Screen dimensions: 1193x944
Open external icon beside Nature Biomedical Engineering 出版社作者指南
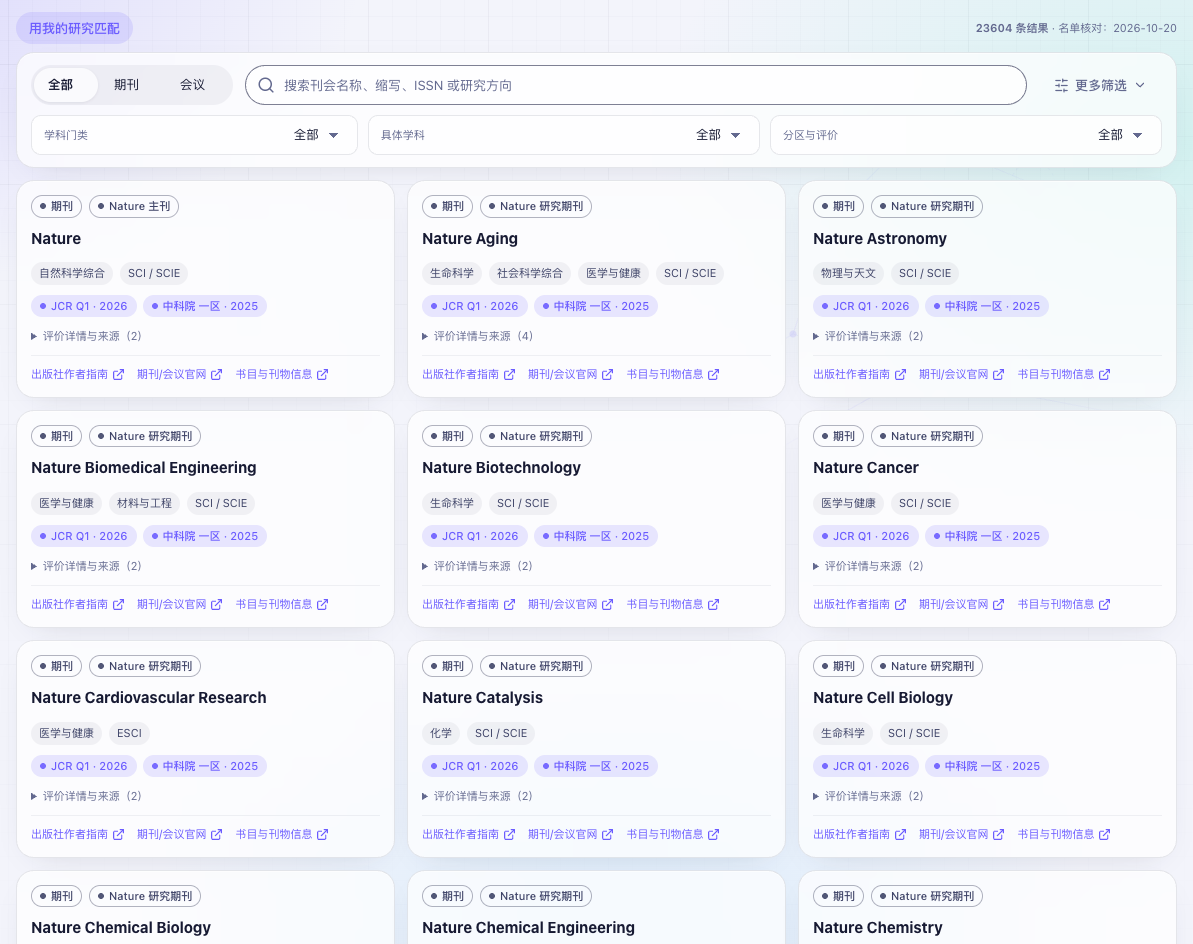pyautogui.click(x=119, y=604)
